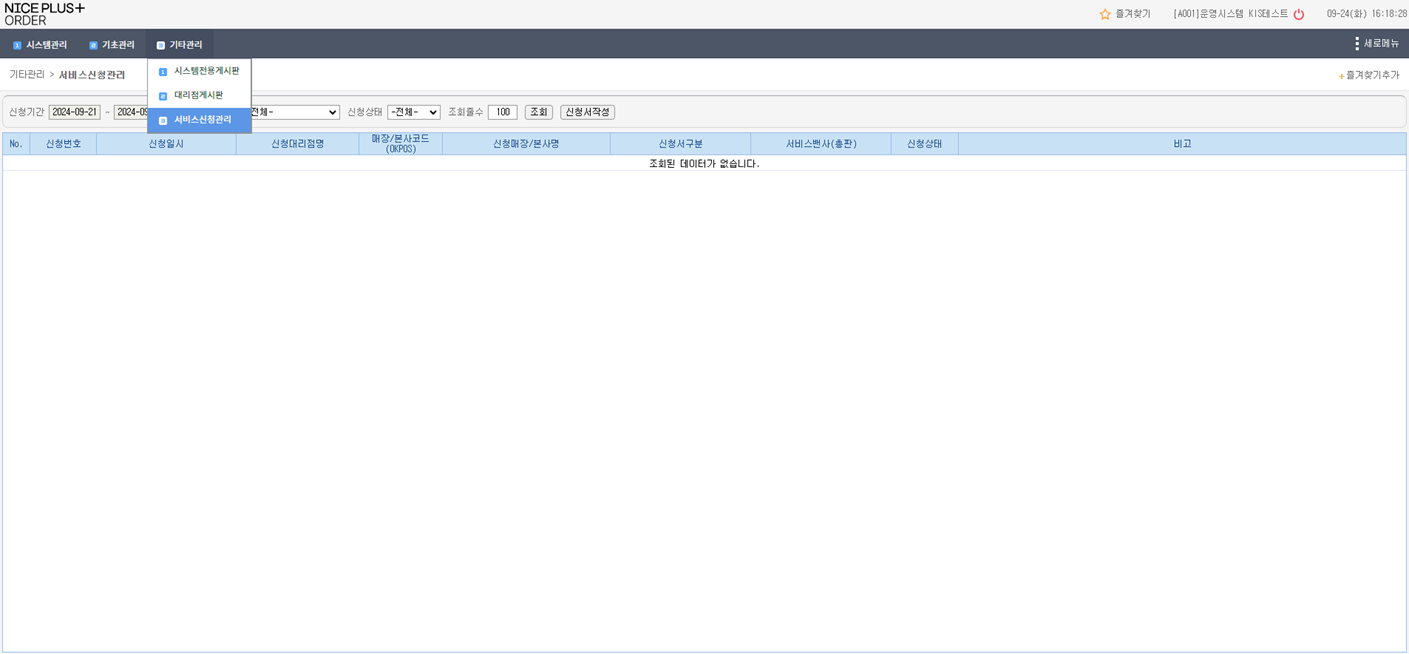Open the dropdown partially hidden behind the menu
1409x654 pixels.
pos(295,112)
